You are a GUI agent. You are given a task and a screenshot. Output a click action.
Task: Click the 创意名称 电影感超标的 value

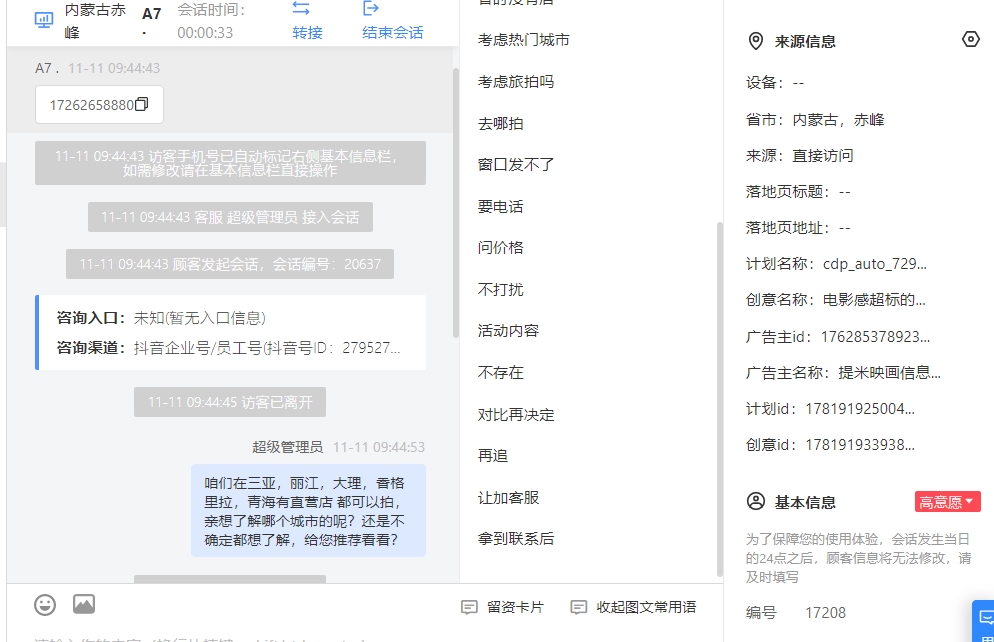tap(874, 300)
